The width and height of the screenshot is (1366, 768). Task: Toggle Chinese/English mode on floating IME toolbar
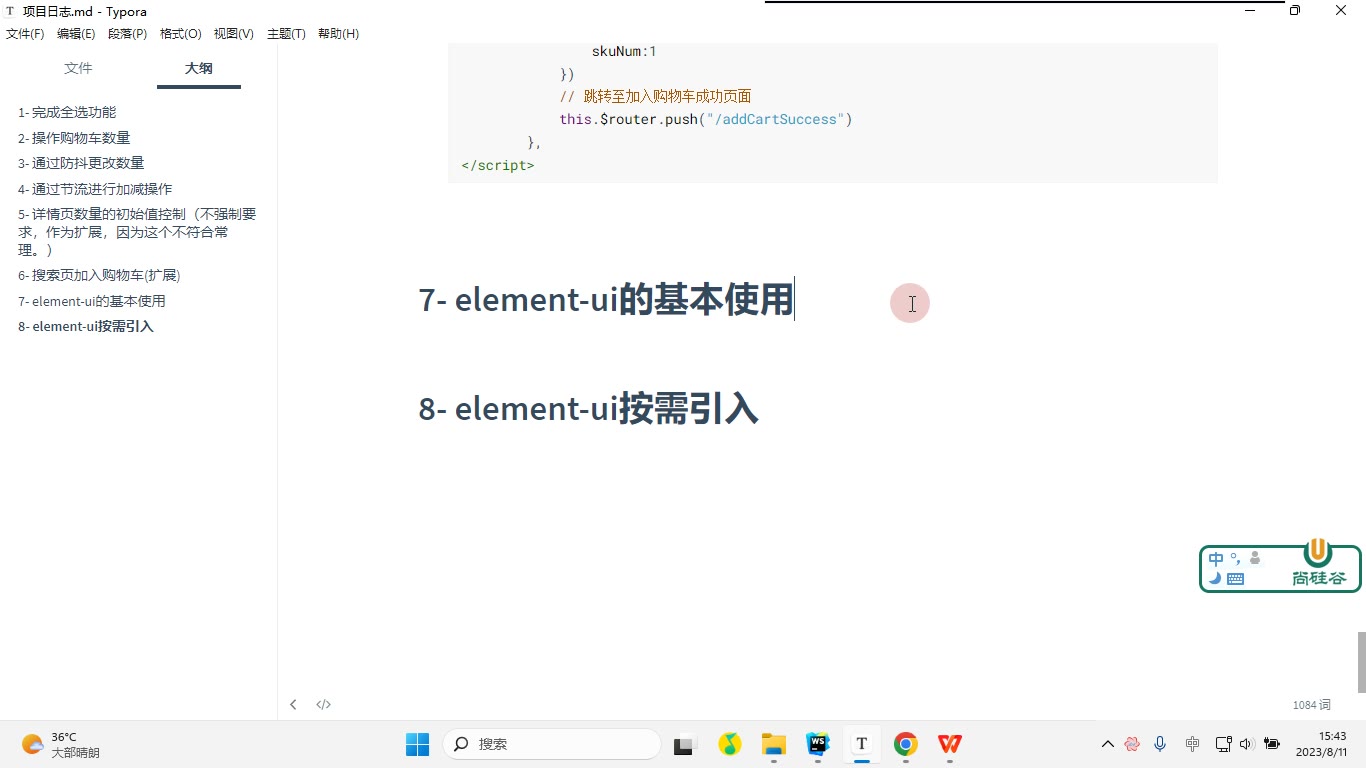click(x=1216, y=560)
